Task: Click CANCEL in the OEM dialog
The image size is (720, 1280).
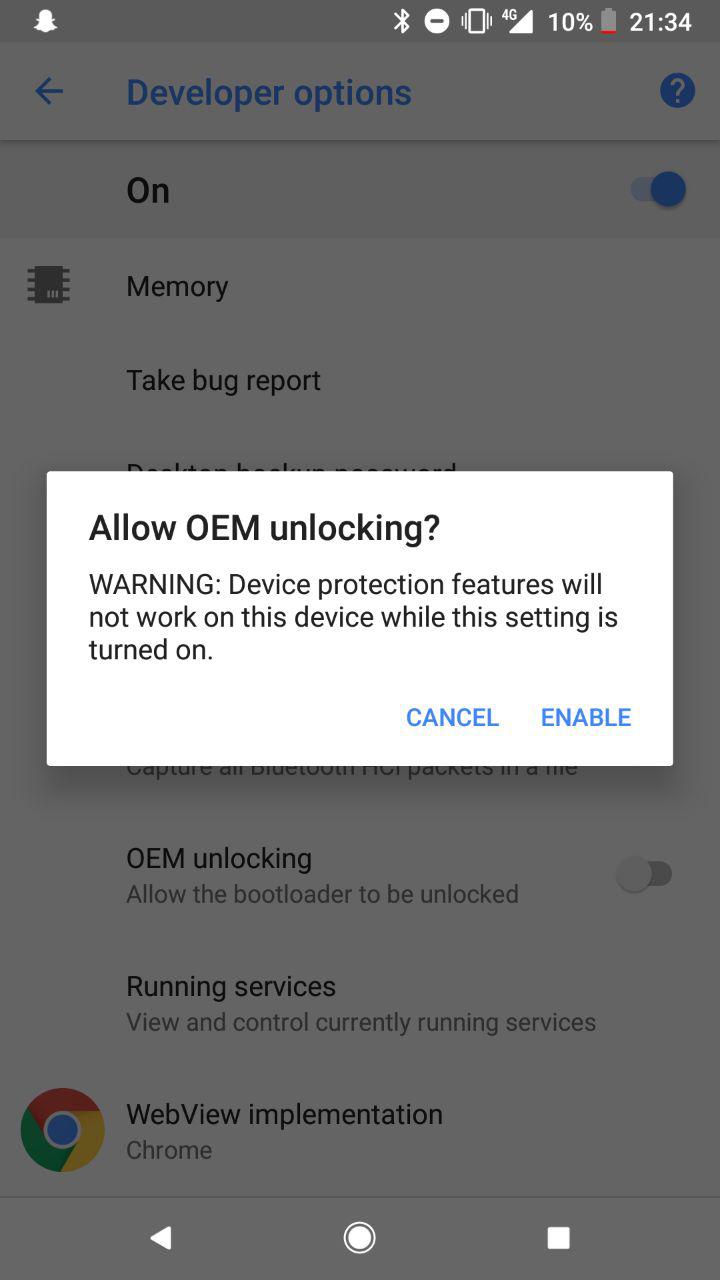Action: pos(452,717)
